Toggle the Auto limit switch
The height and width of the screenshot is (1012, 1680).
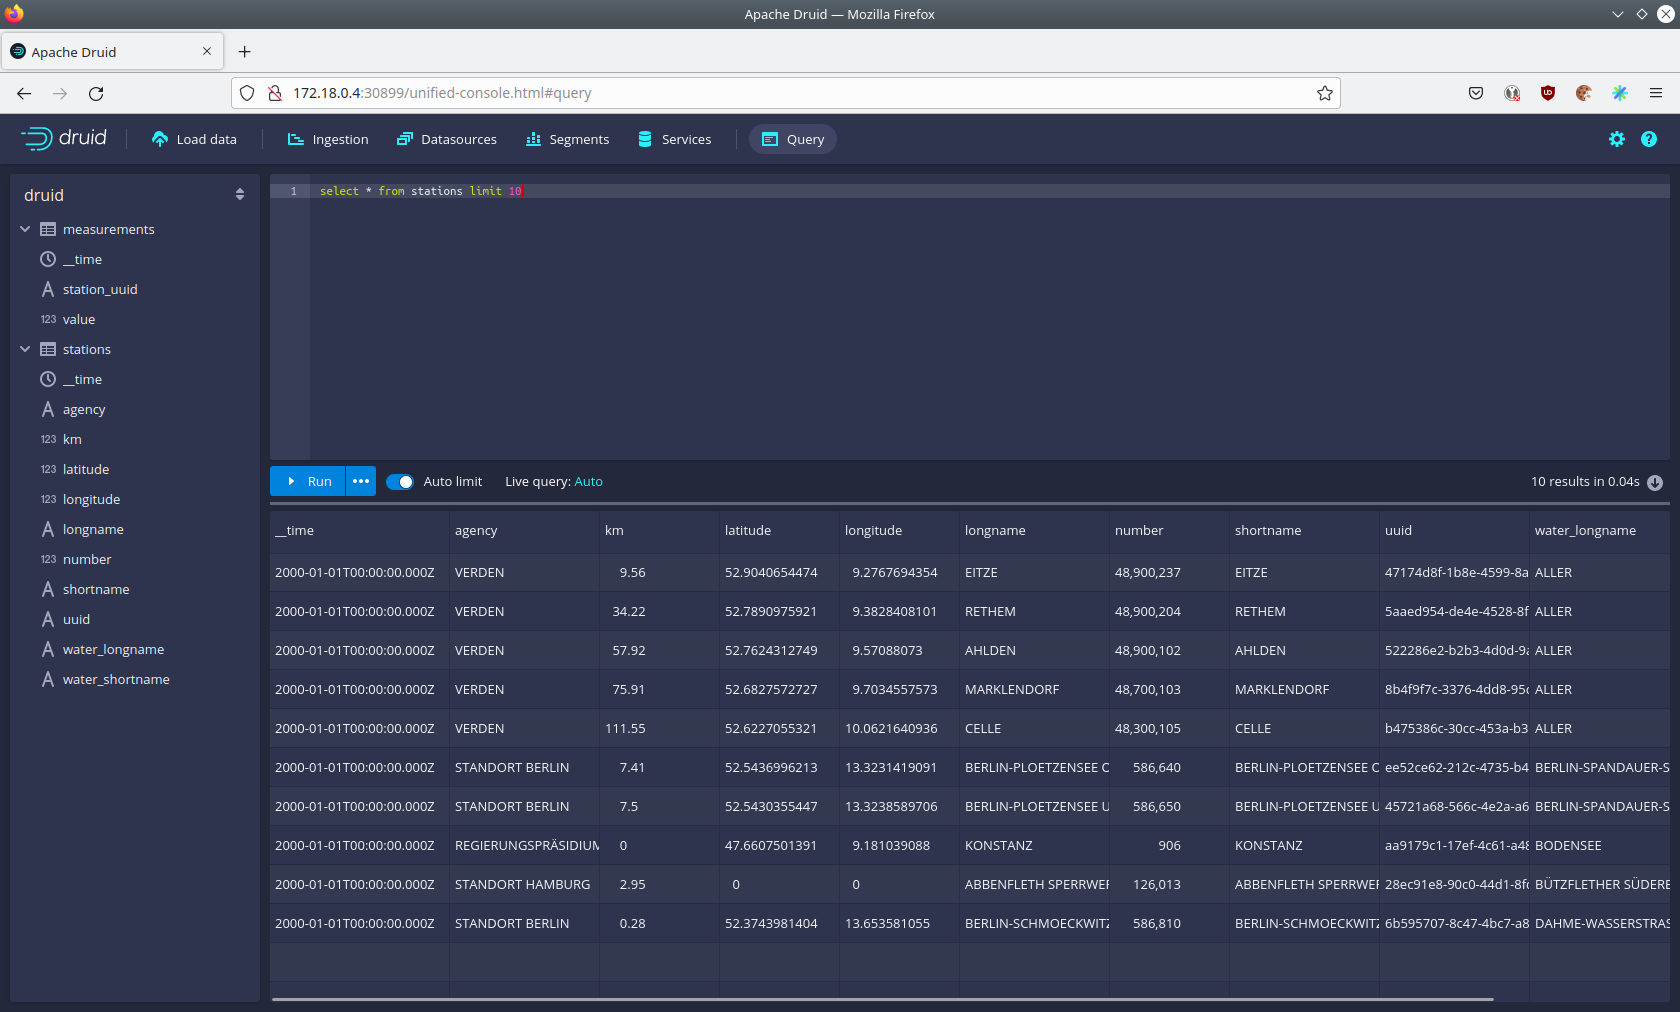400,482
